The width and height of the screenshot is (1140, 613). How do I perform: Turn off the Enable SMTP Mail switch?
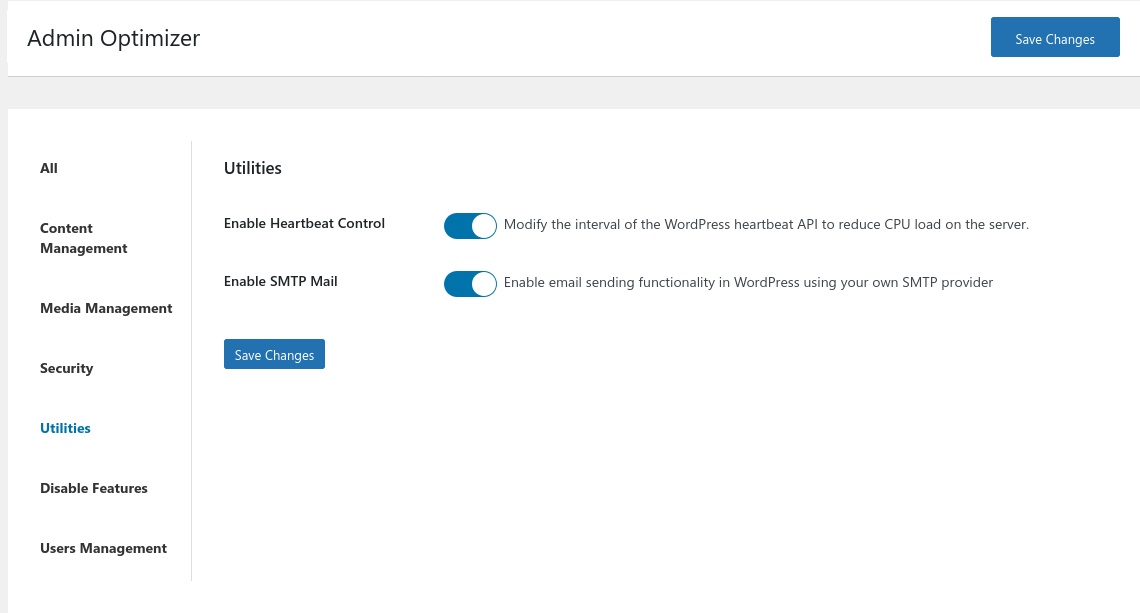(470, 284)
